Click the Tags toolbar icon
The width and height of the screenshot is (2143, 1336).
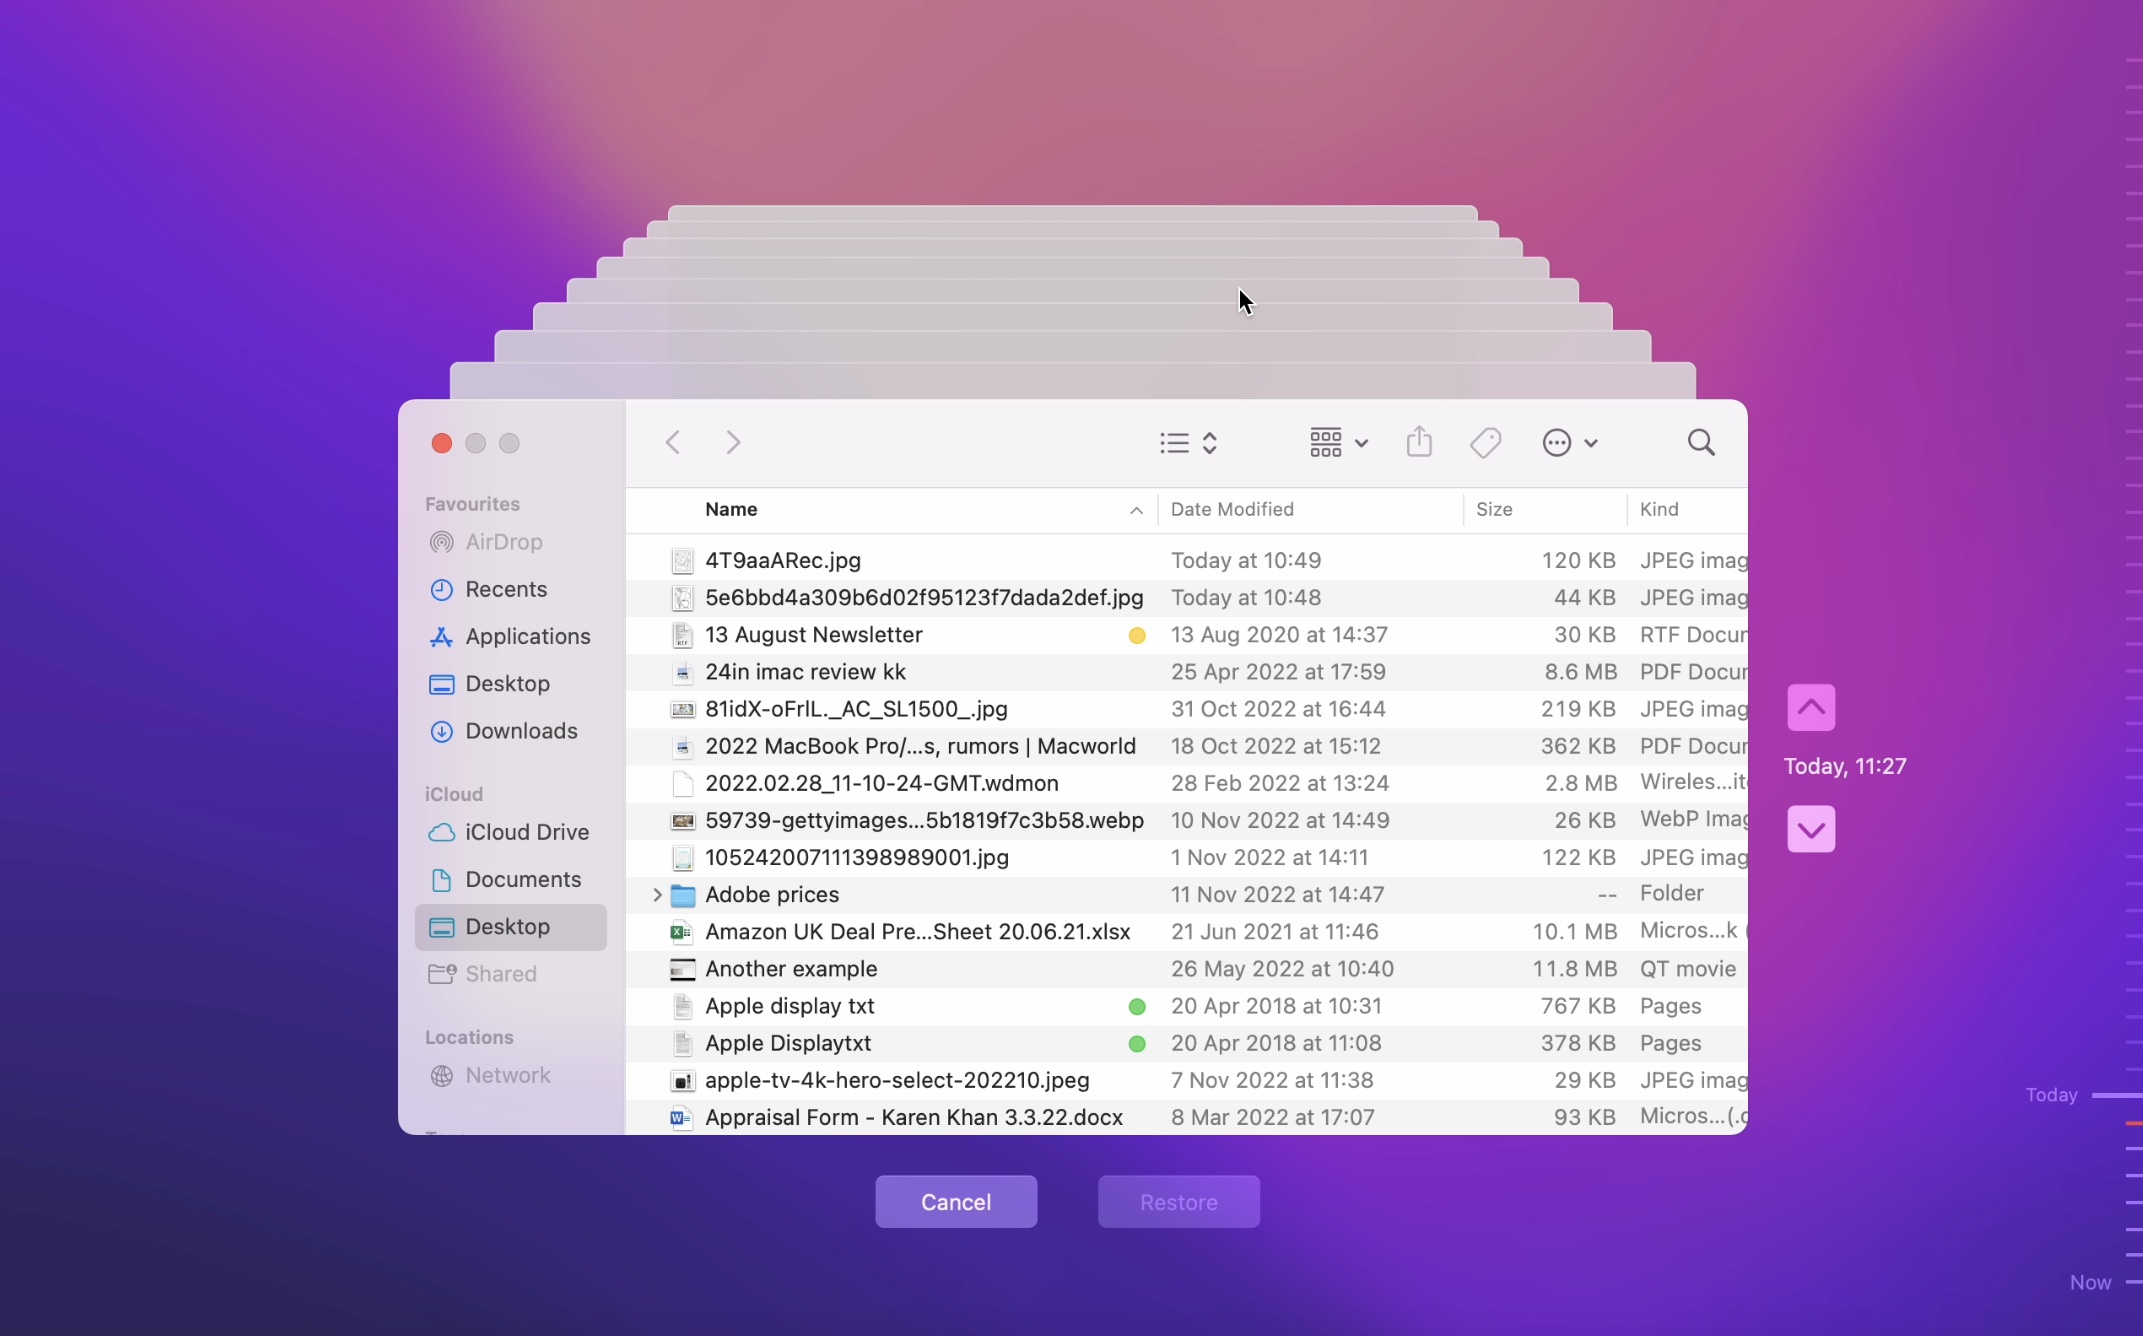pyautogui.click(x=1486, y=443)
